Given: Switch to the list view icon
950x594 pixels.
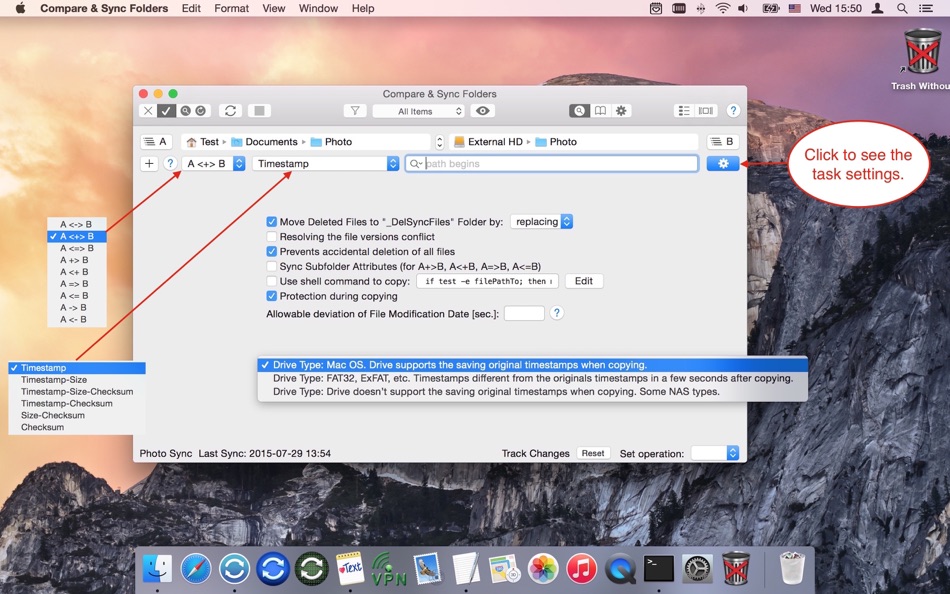Looking at the screenshot, I should [684, 111].
